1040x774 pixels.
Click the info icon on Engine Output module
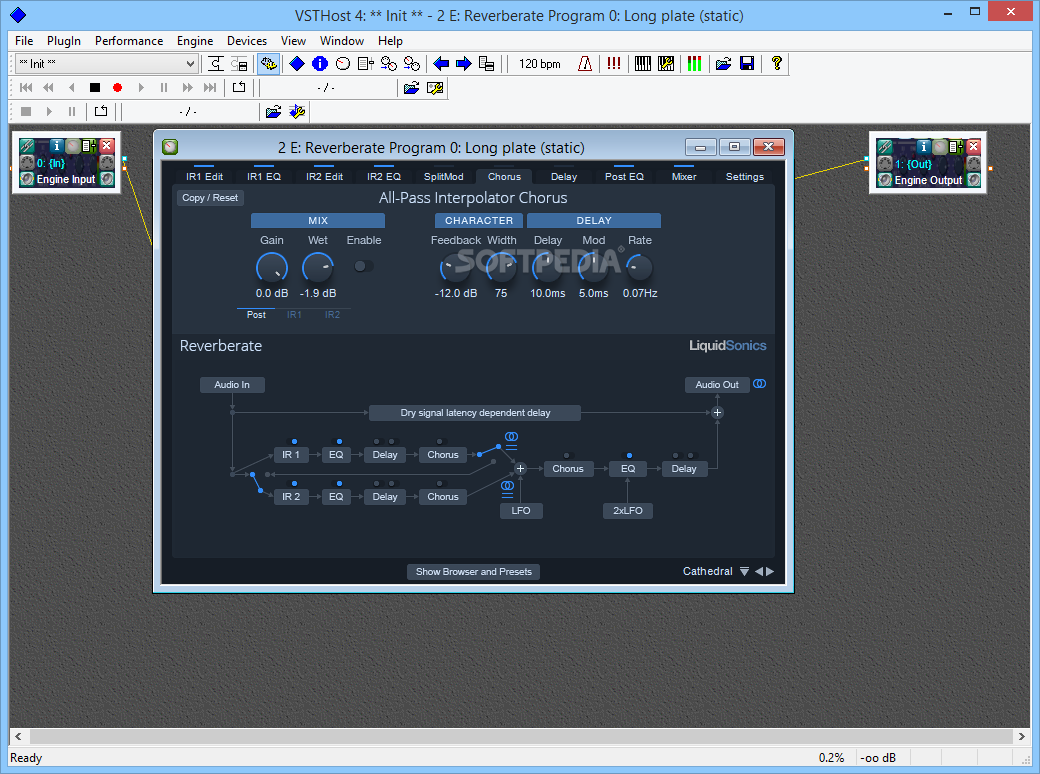(923, 147)
